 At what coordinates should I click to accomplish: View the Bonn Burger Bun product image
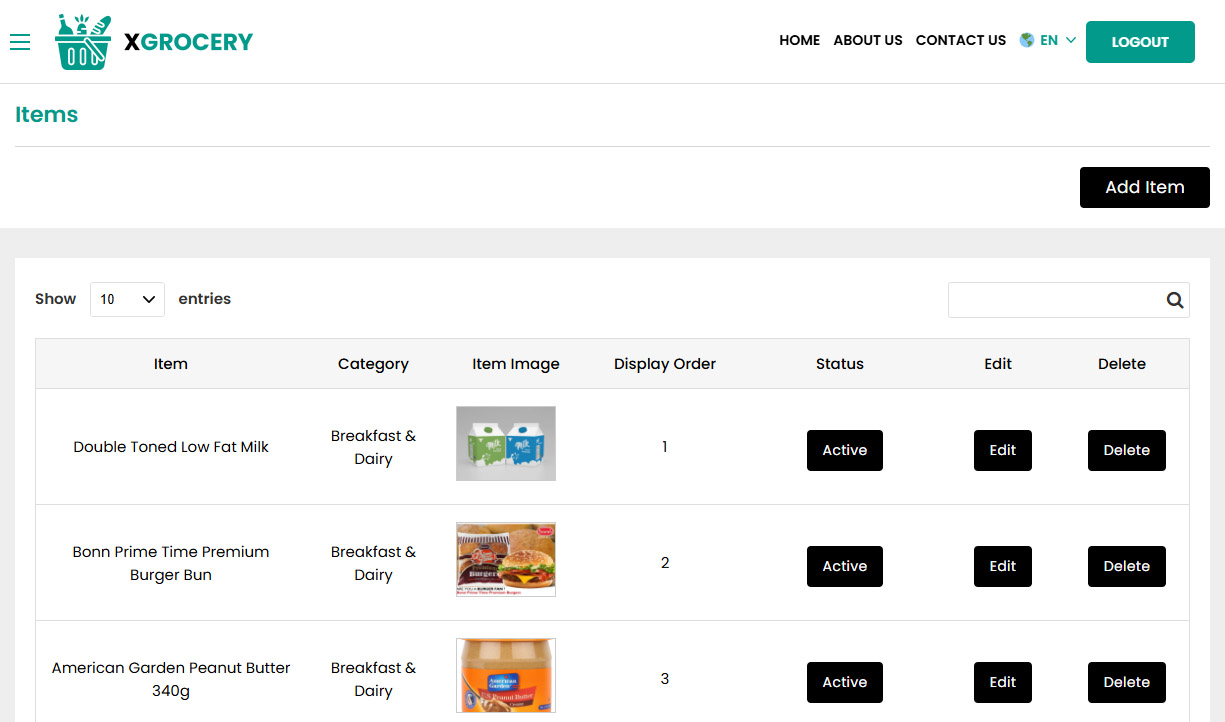pyautogui.click(x=505, y=559)
